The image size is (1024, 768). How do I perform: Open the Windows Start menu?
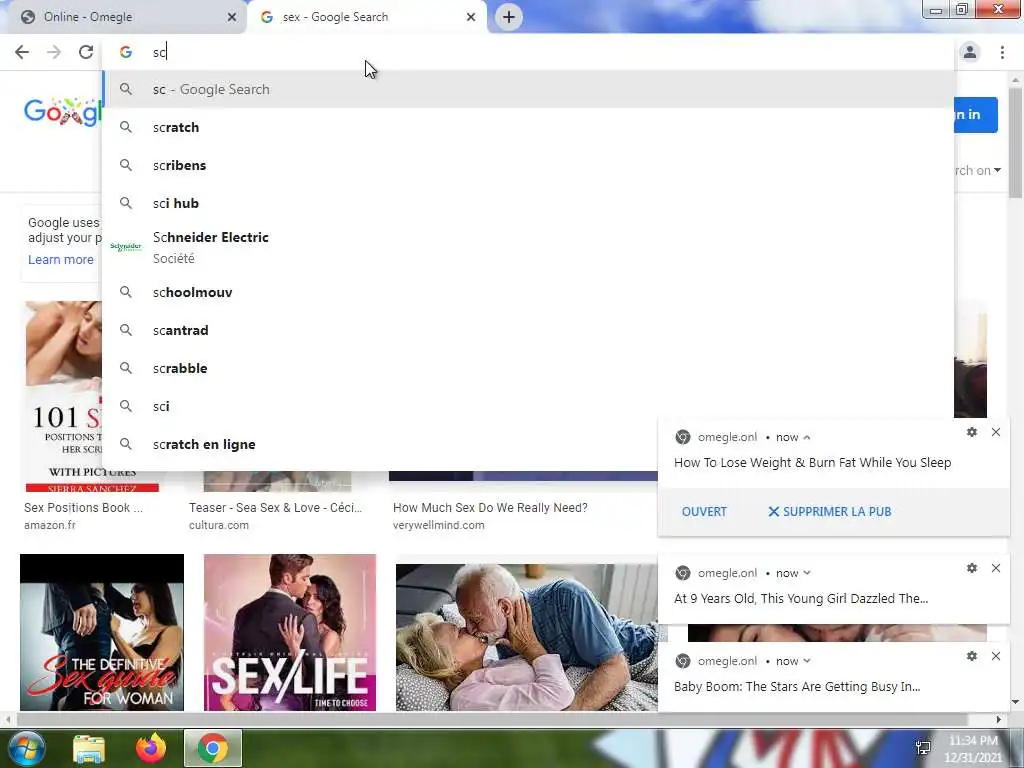point(26,748)
